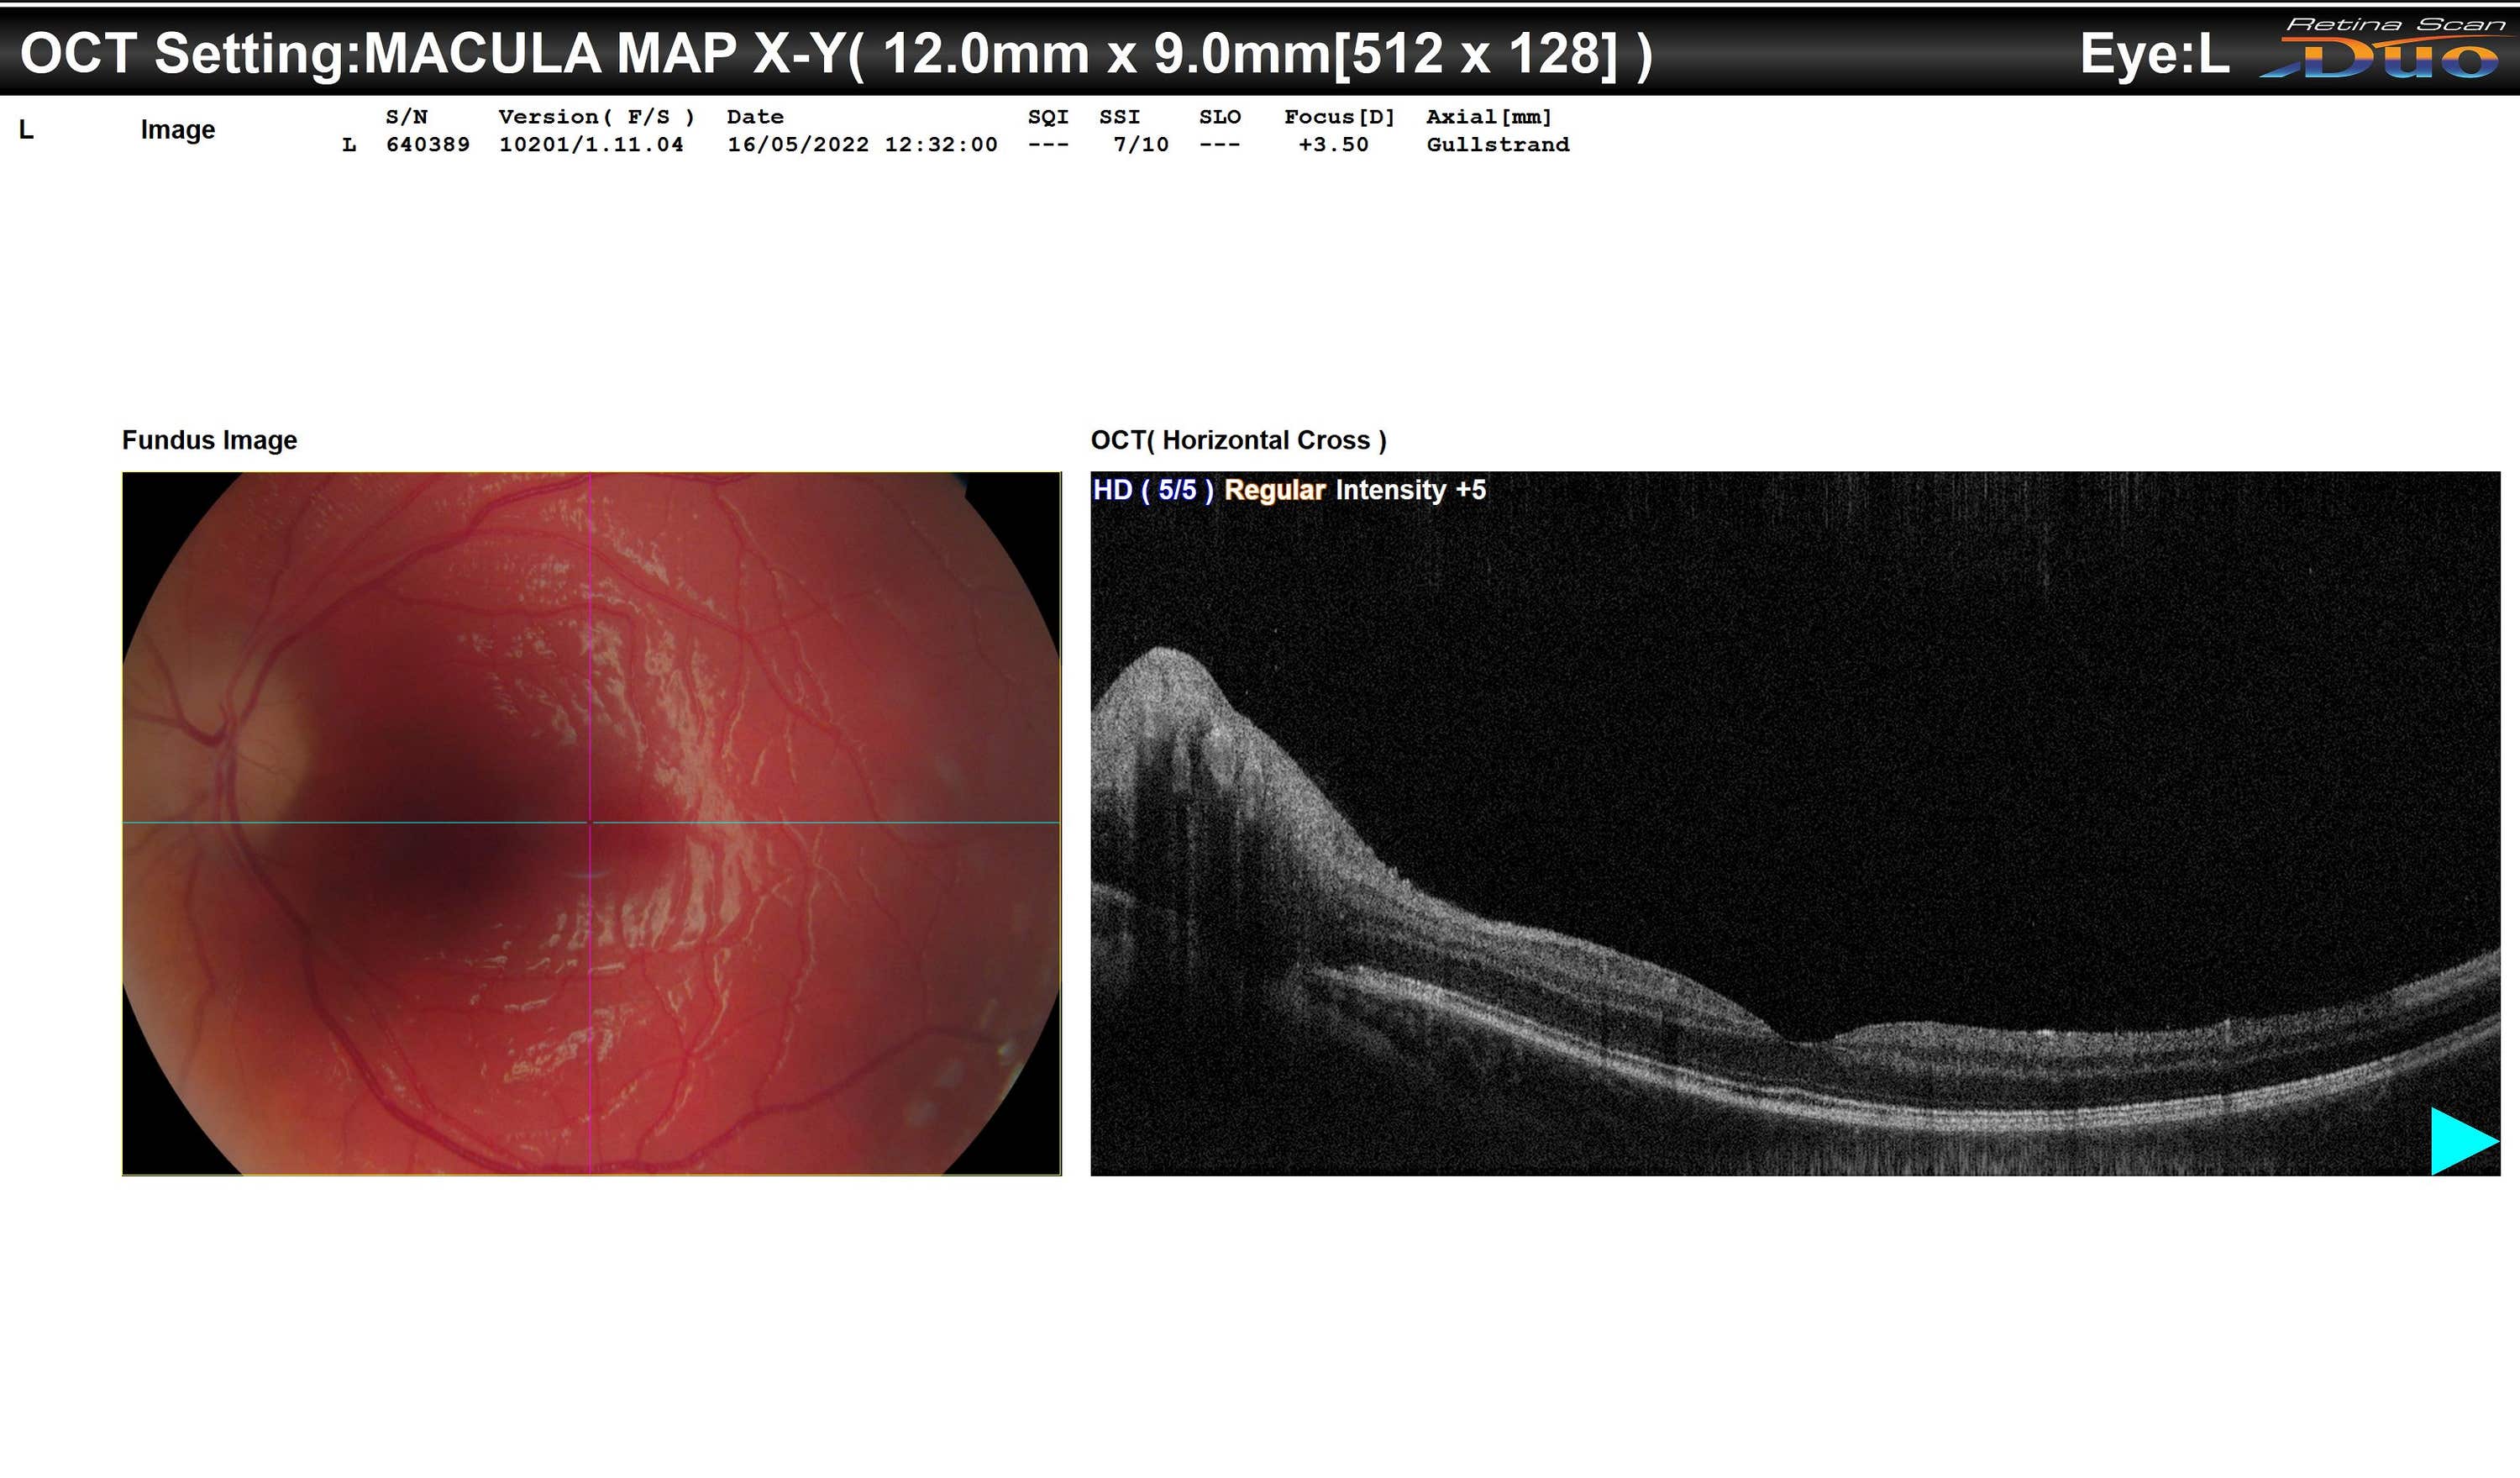Click the 'Focus[D]' column header
The width and height of the screenshot is (2520, 1478).
tap(1339, 116)
